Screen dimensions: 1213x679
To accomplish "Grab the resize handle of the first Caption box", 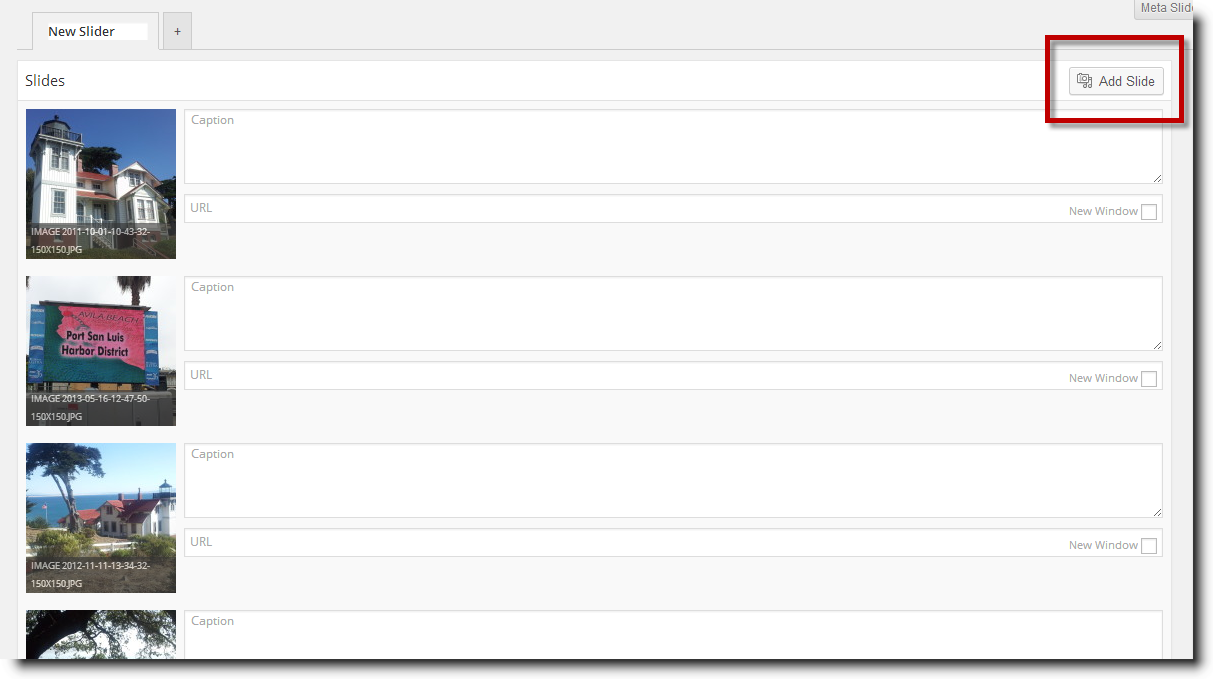I will (1157, 178).
